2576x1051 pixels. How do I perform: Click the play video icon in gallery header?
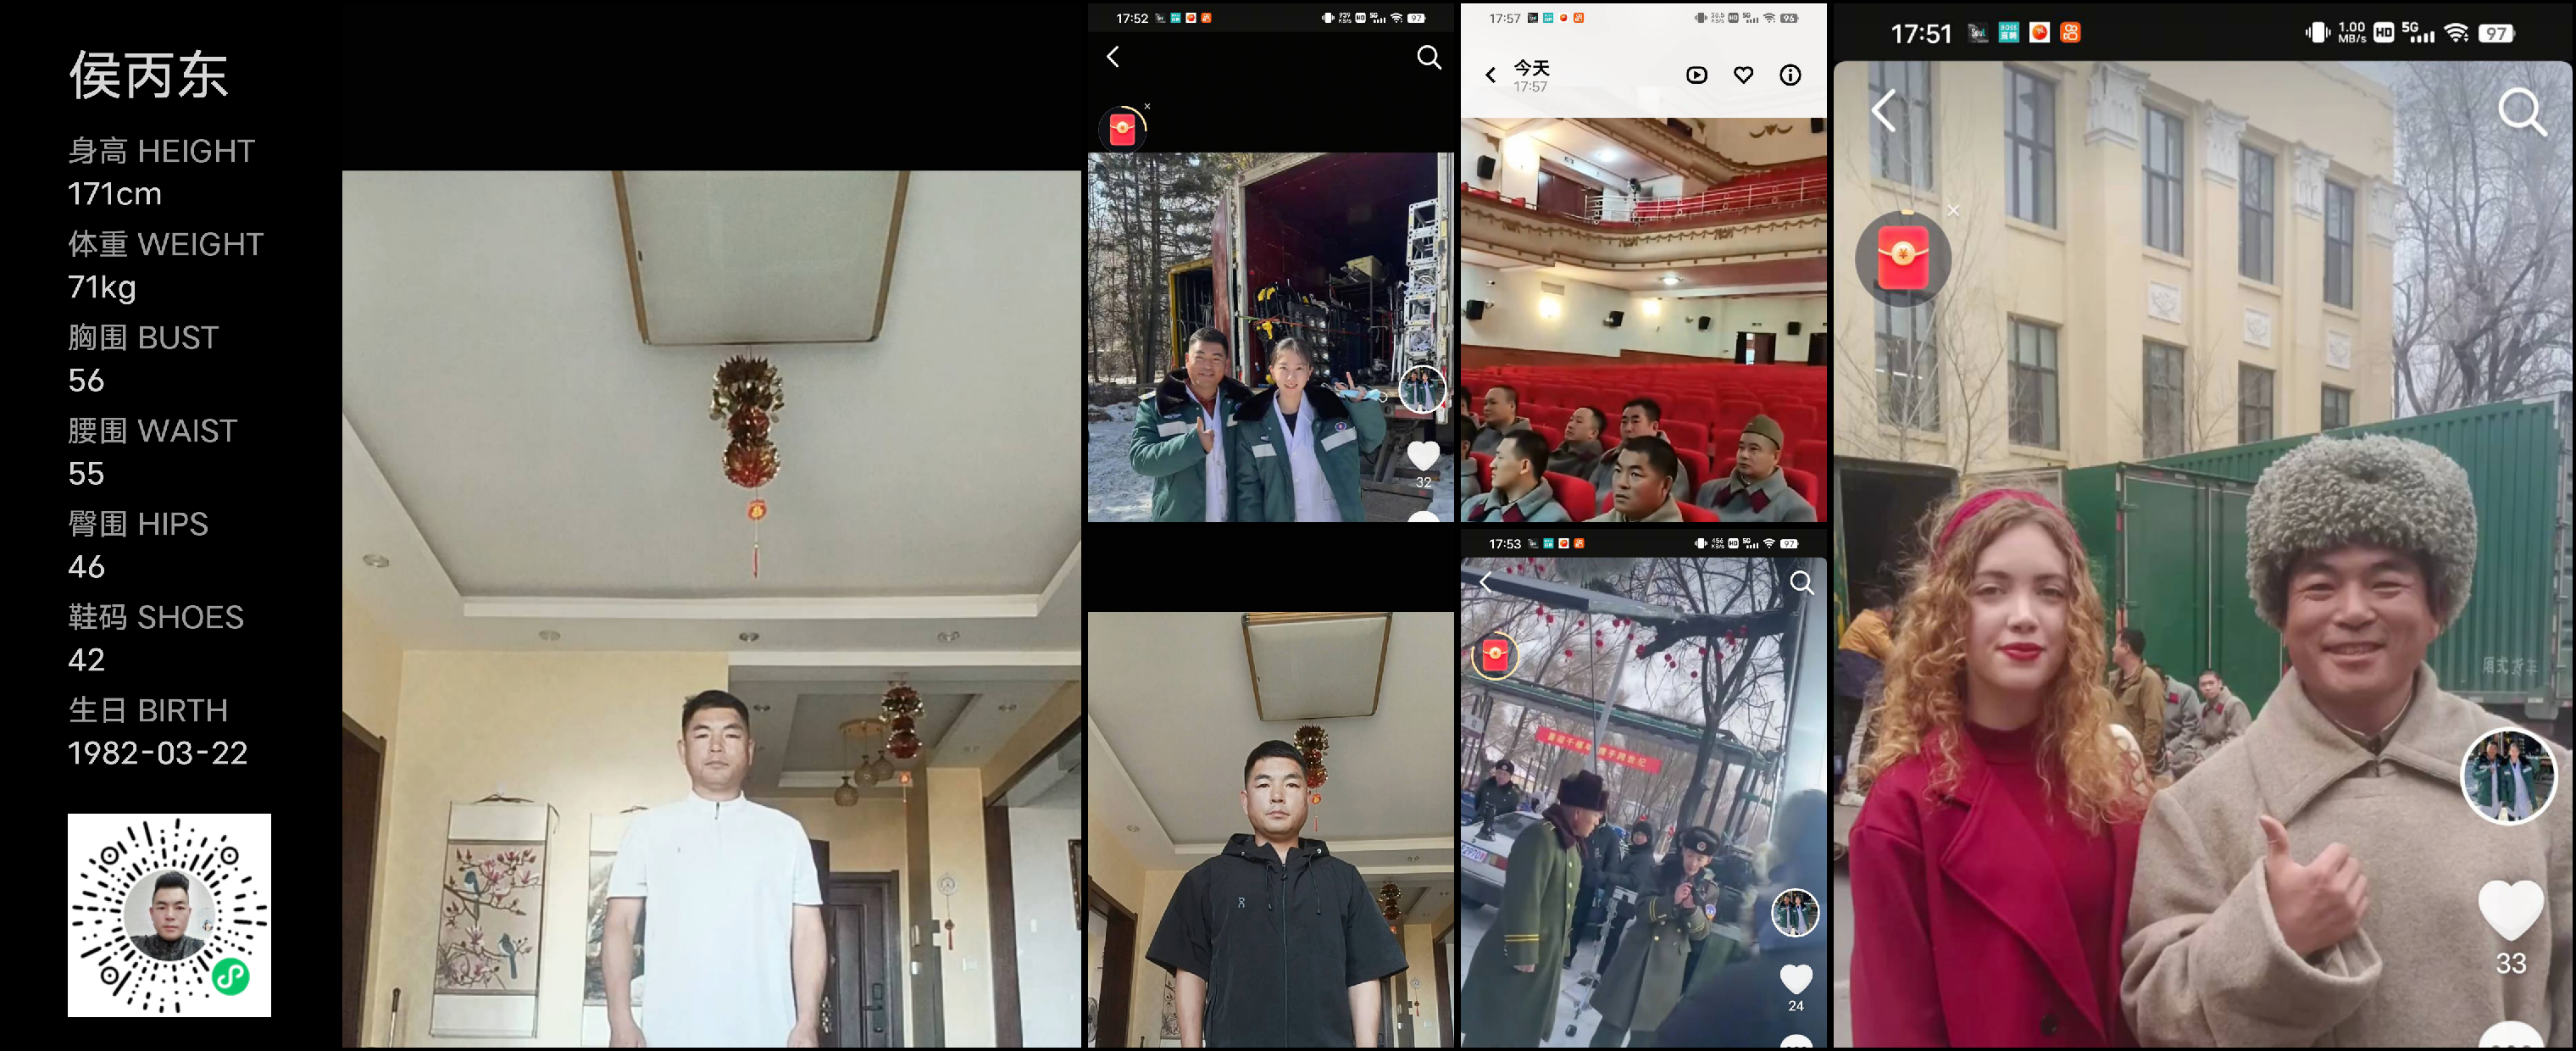click(1696, 75)
